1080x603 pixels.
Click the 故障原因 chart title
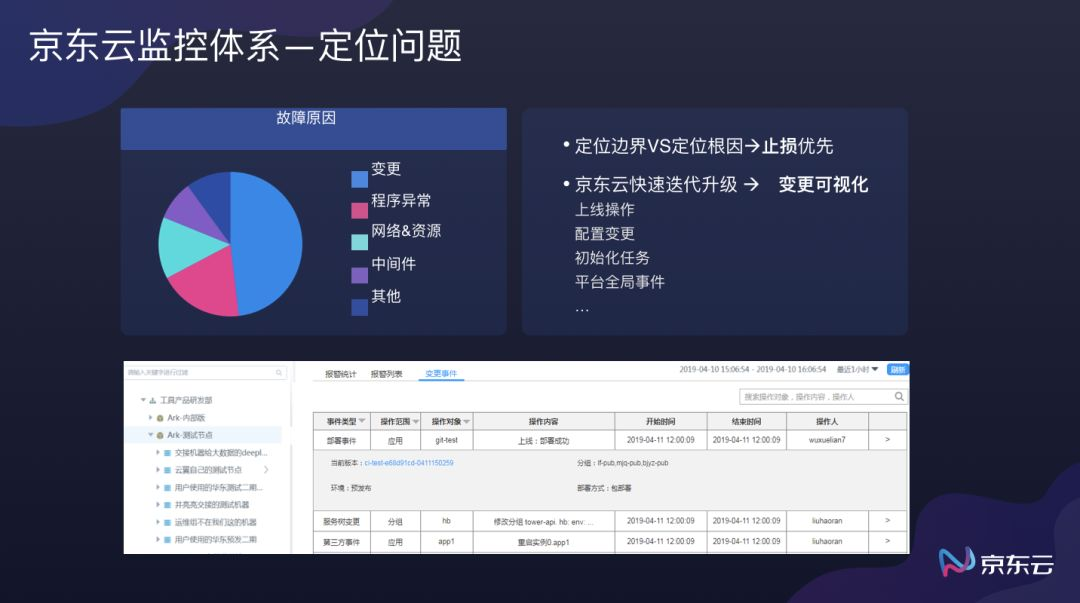pos(306,118)
